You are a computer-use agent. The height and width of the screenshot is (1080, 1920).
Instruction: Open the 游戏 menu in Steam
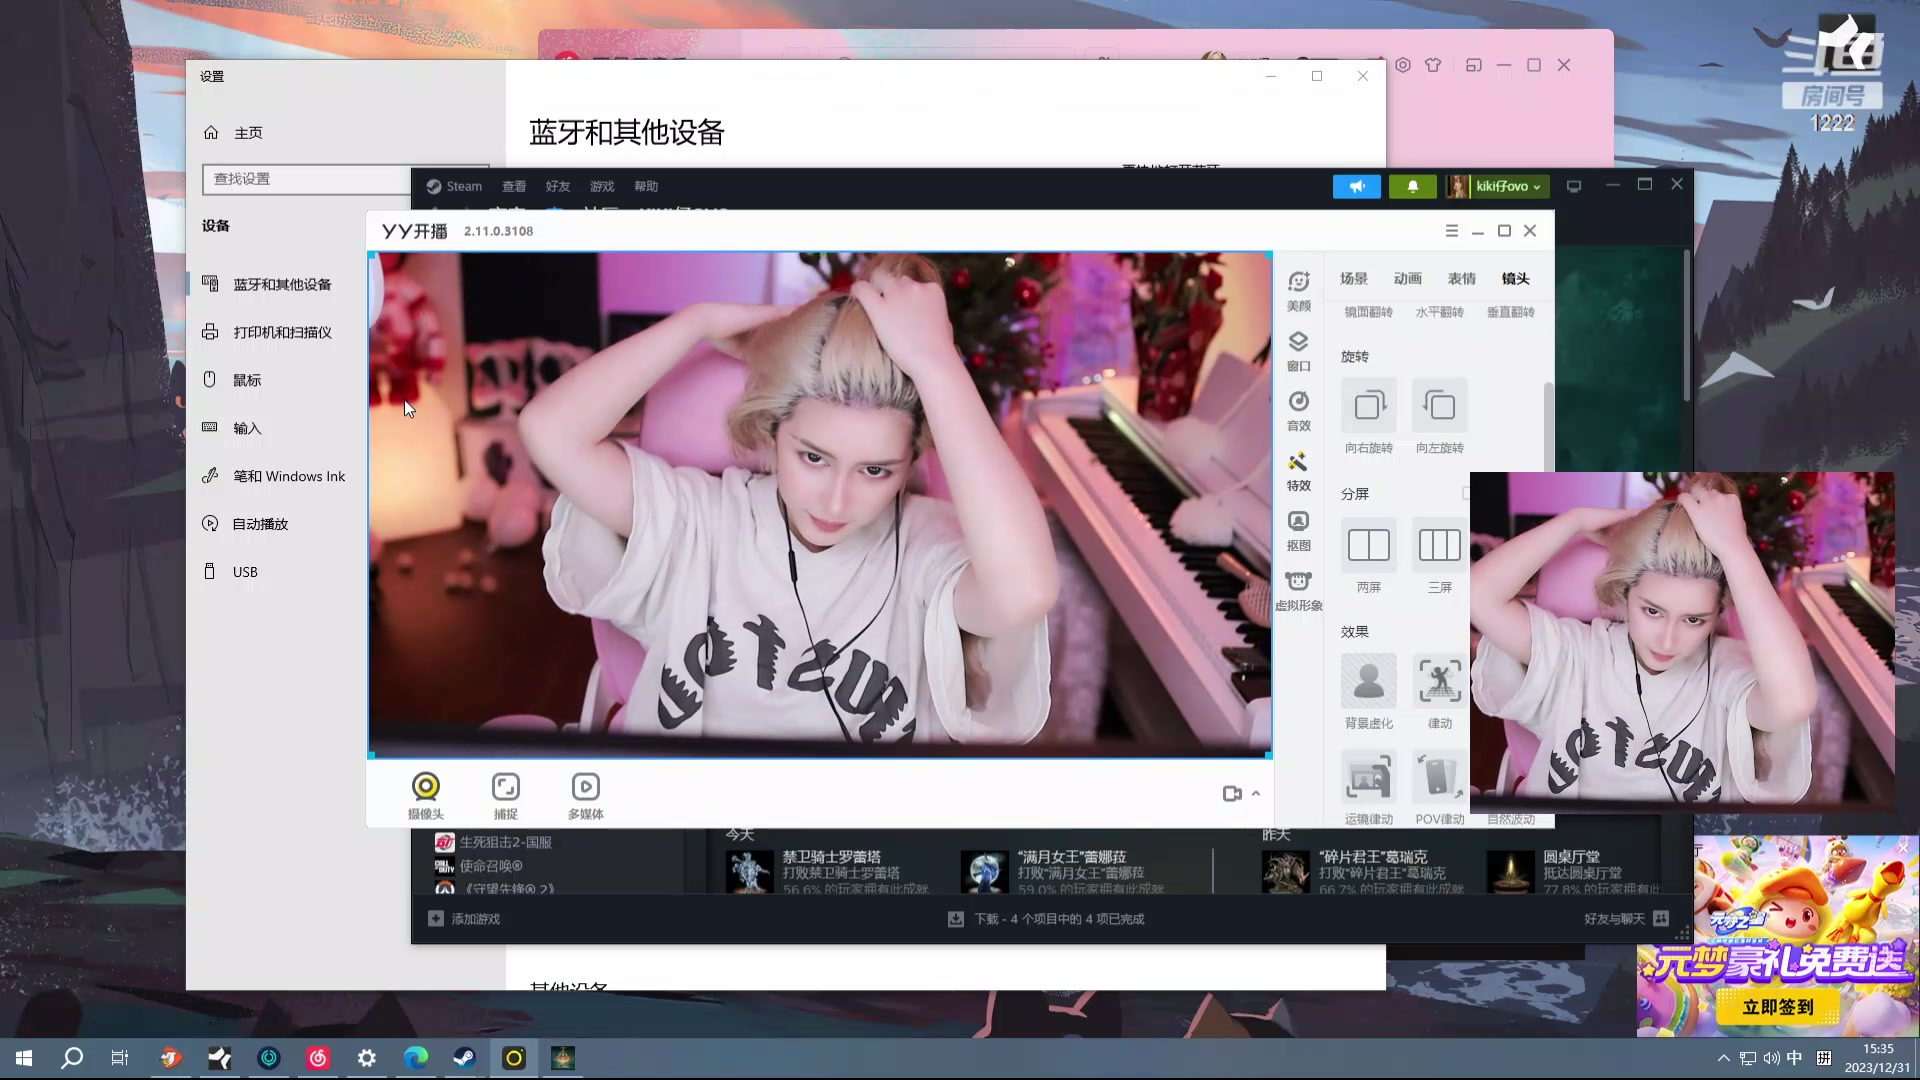[x=602, y=186]
